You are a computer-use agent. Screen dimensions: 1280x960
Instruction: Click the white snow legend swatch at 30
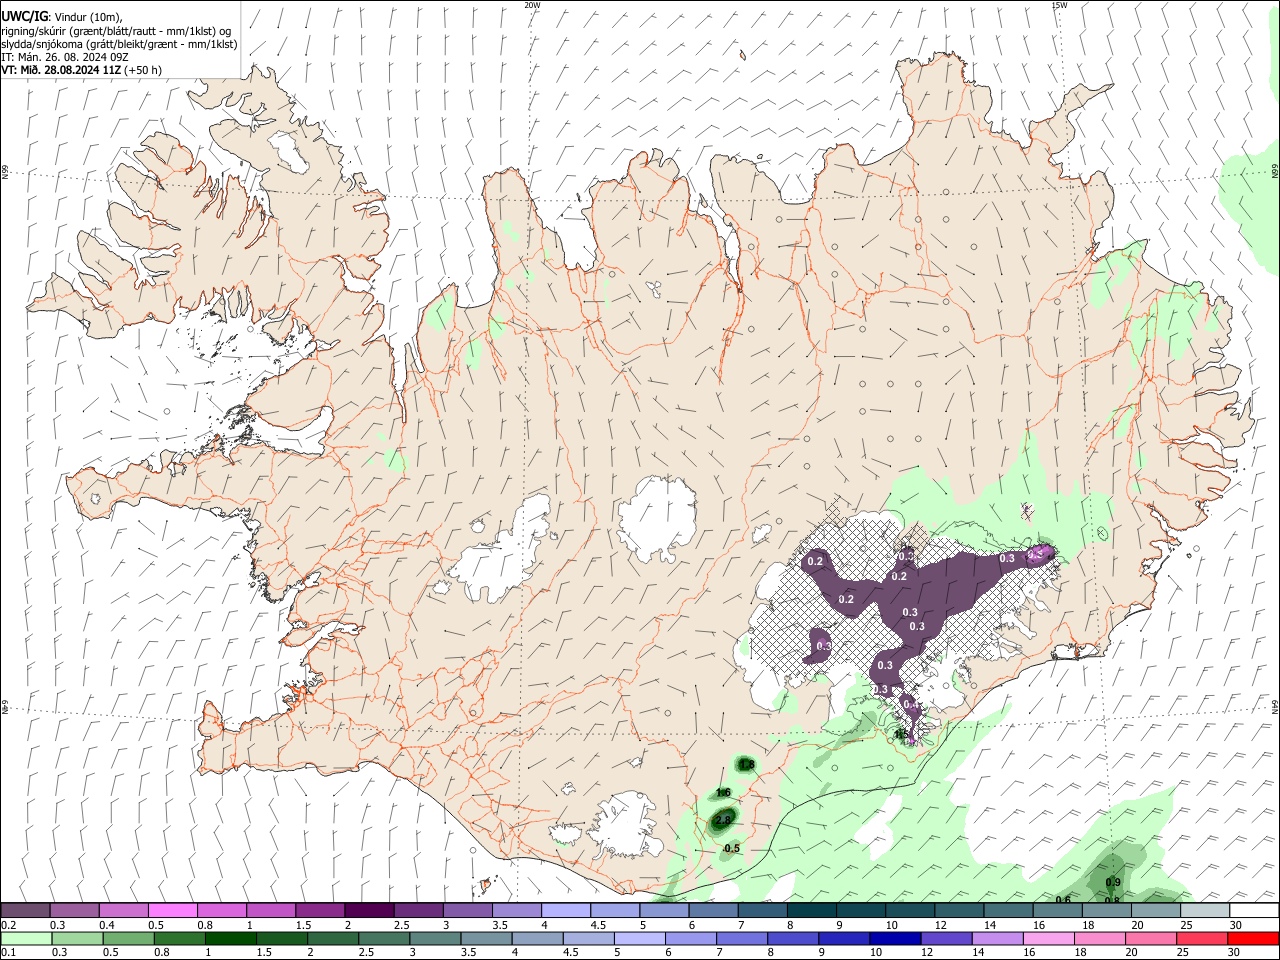1254,910
